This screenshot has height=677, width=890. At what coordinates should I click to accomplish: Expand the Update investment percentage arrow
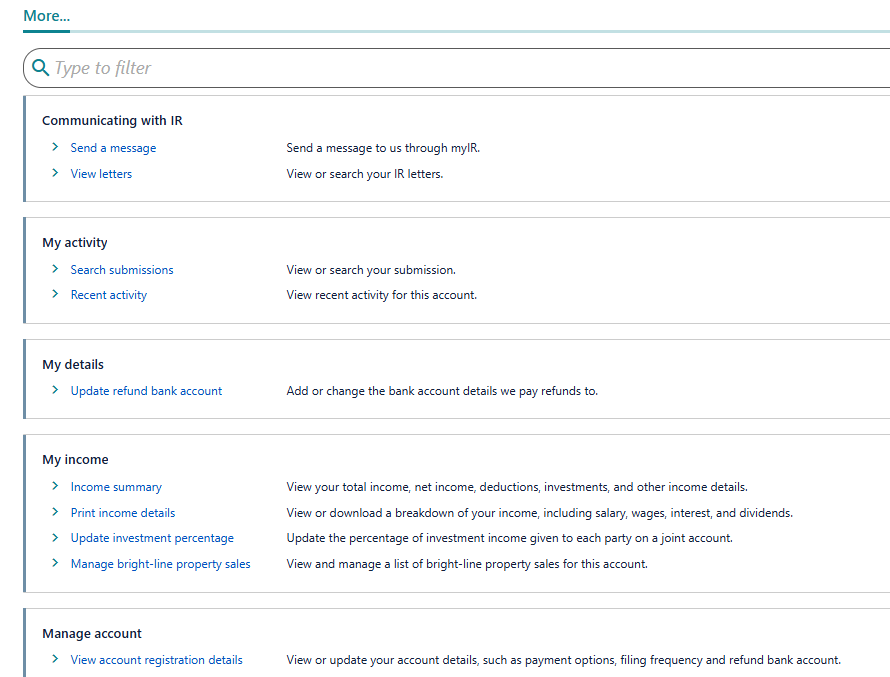pos(56,537)
